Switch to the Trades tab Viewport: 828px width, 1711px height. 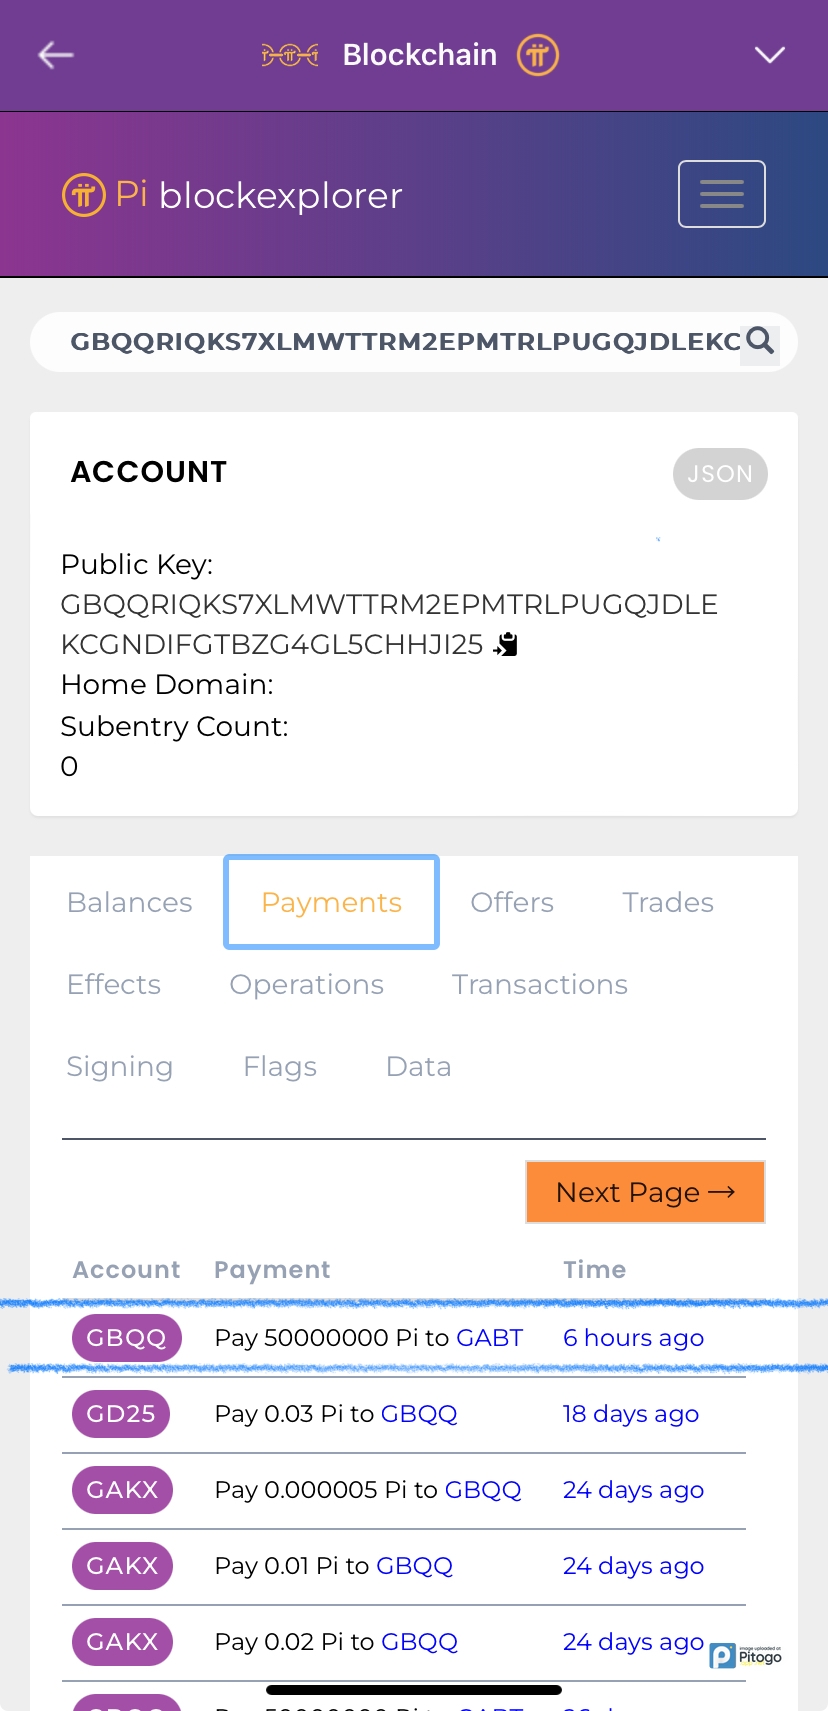[x=667, y=903]
